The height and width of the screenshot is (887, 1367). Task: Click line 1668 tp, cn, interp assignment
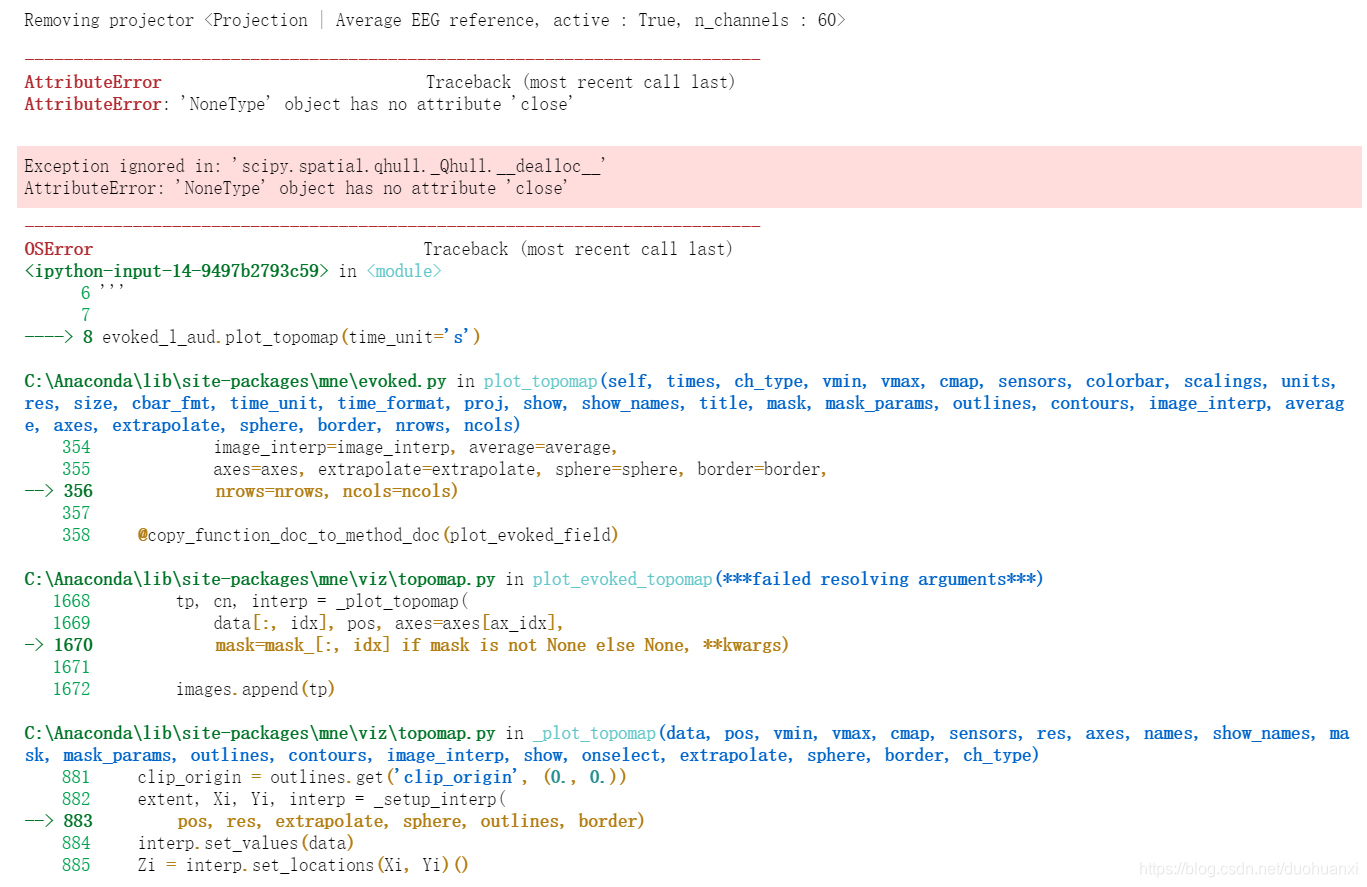[322, 601]
